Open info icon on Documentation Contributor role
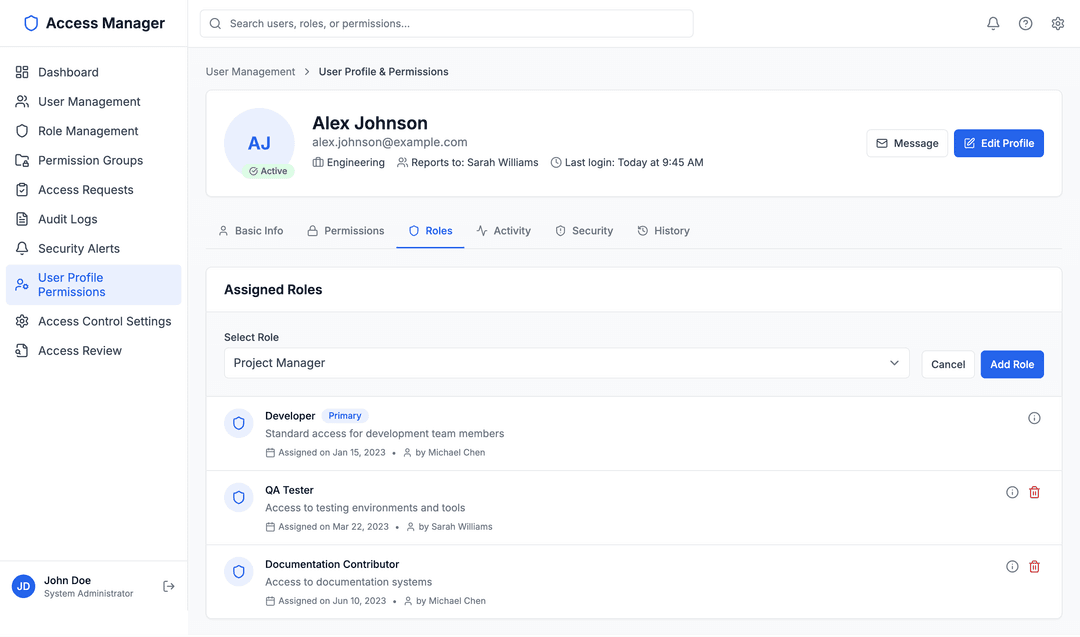This screenshot has width=1080, height=637. click(1011, 566)
